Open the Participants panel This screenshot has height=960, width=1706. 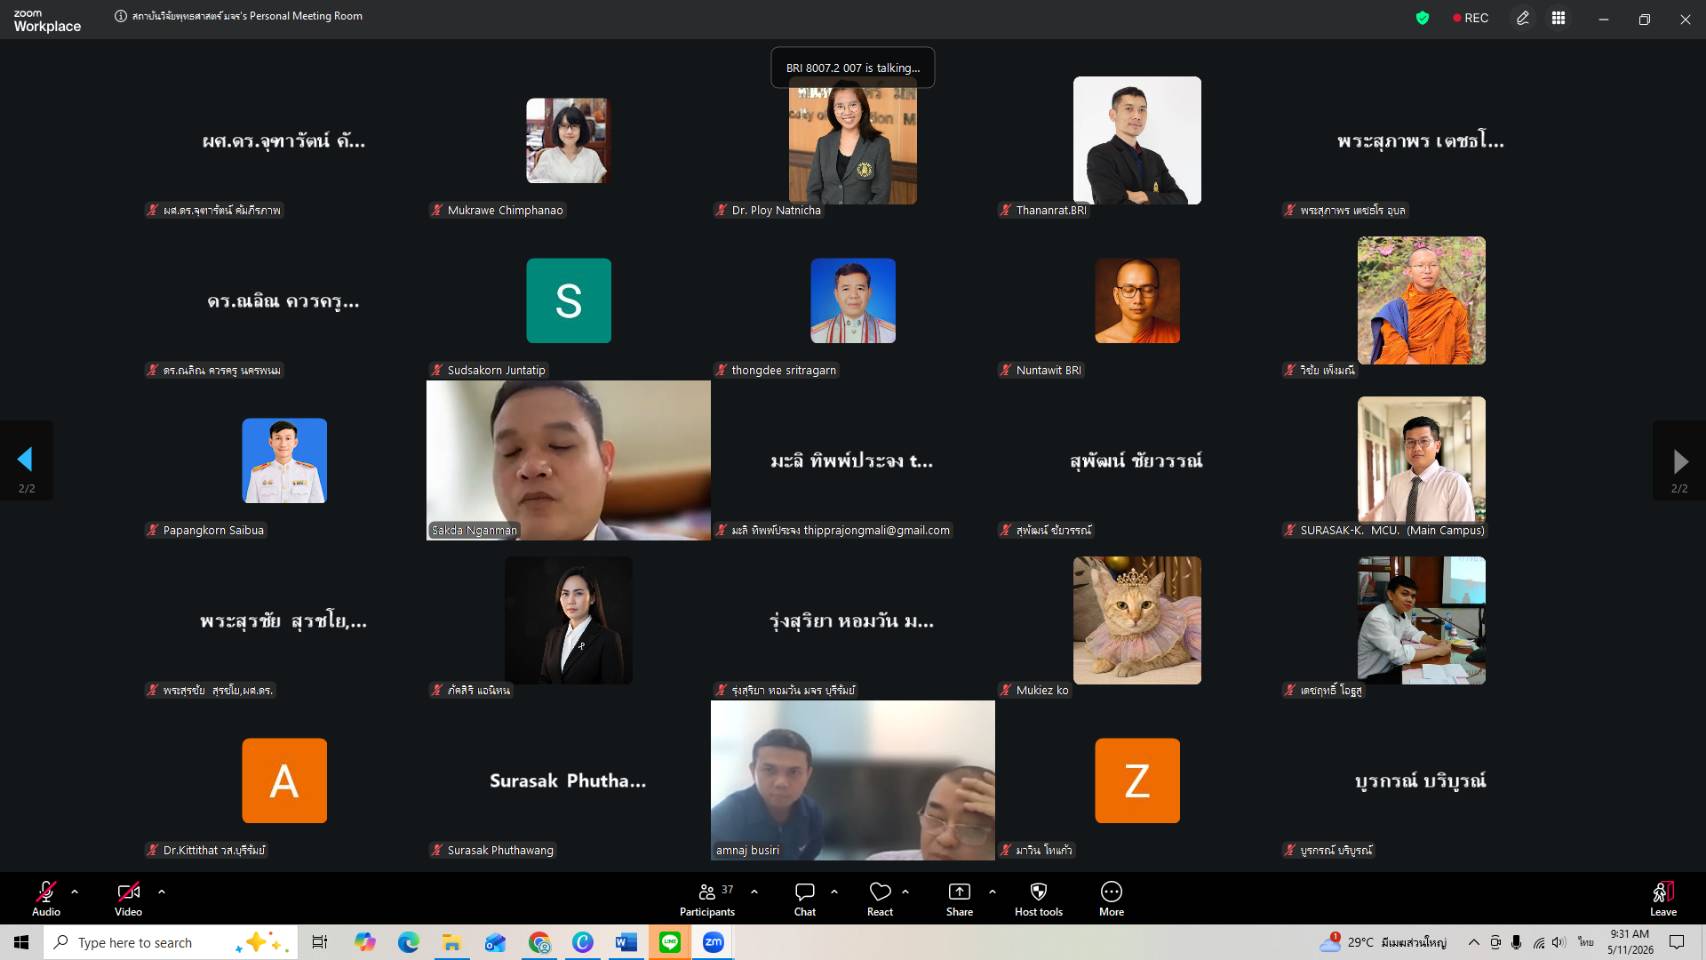pyautogui.click(x=707, y=898)
